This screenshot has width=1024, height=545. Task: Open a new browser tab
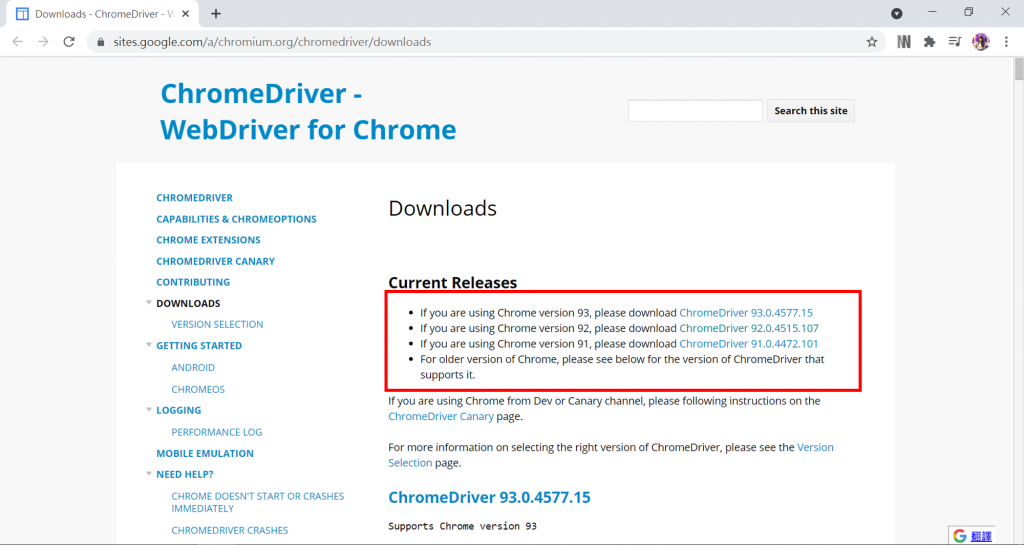pyautogui.click(x=216, y=13)
